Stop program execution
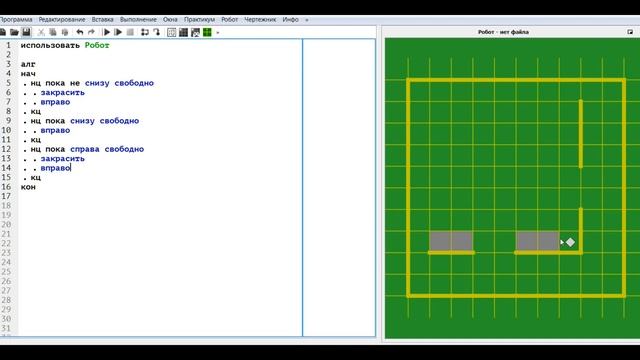The height and width of the screenshot is (360, 640). [130, 32]
